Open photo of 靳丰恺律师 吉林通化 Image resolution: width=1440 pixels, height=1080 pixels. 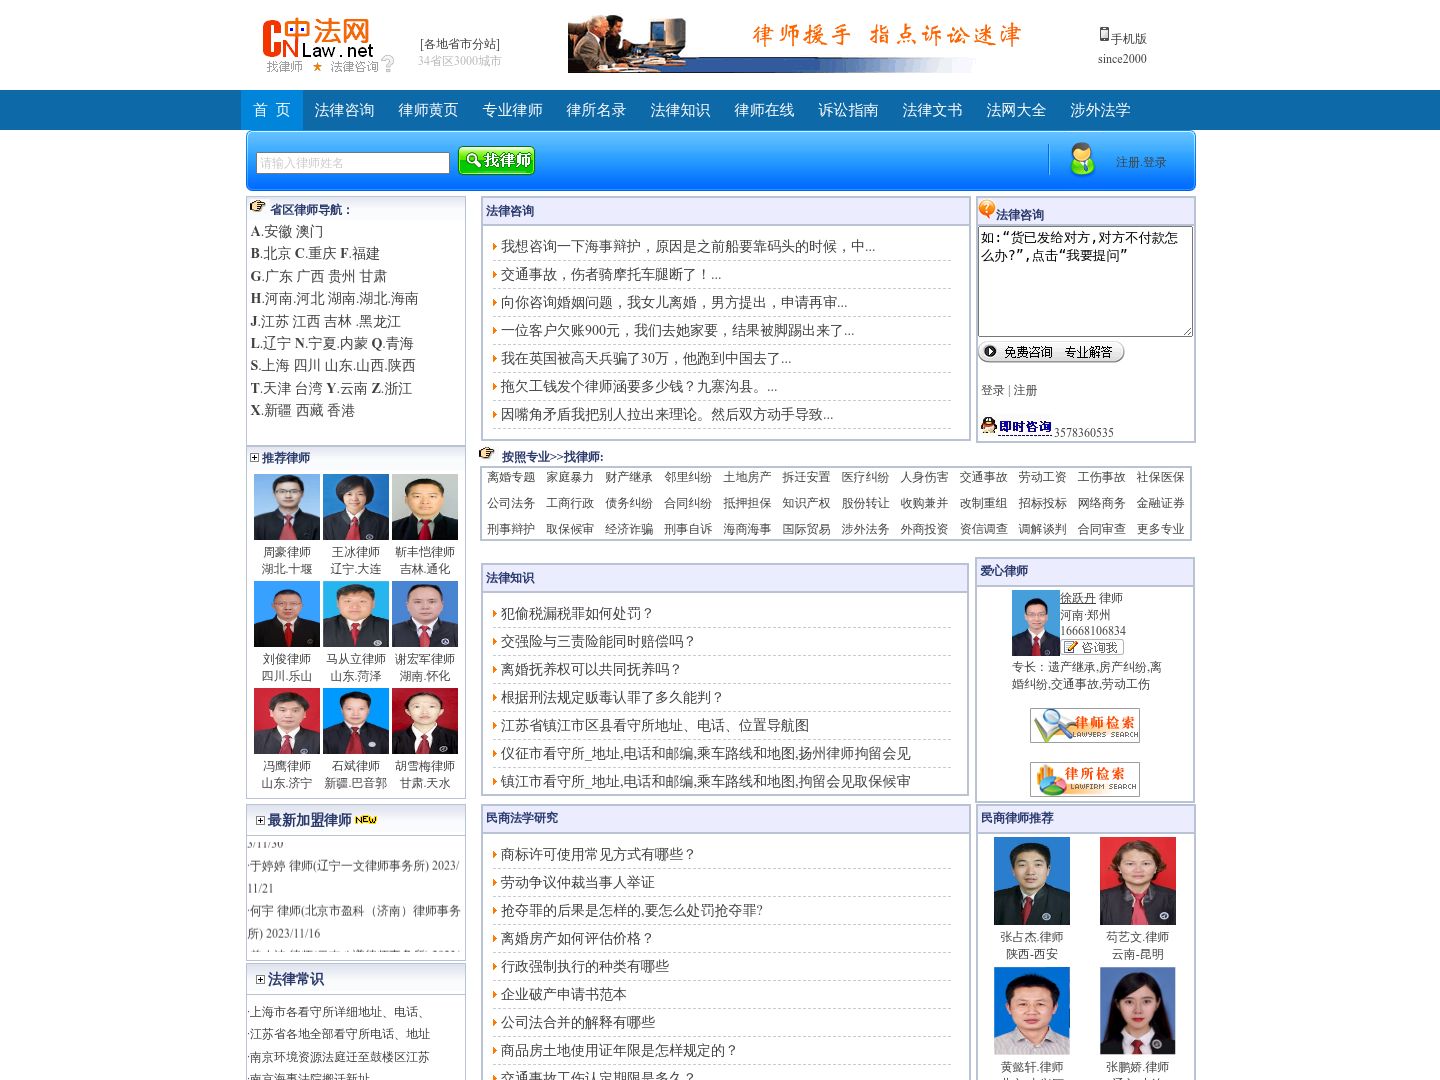(425, 507)
